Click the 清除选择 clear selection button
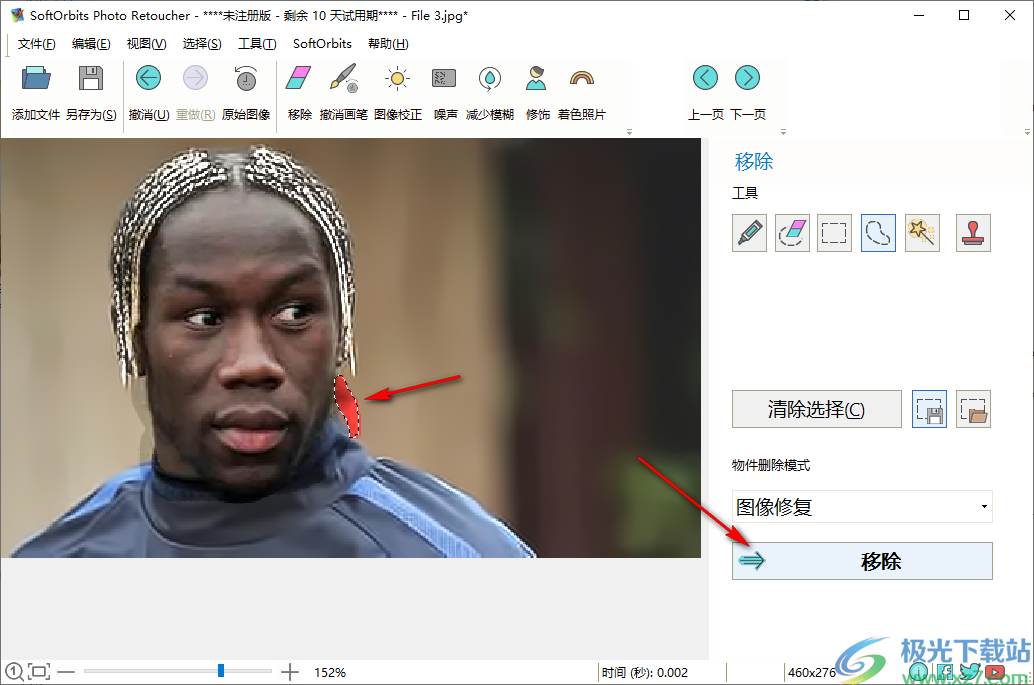The width and height of the screenshot is (1034, 685). [x=816, y=408]
